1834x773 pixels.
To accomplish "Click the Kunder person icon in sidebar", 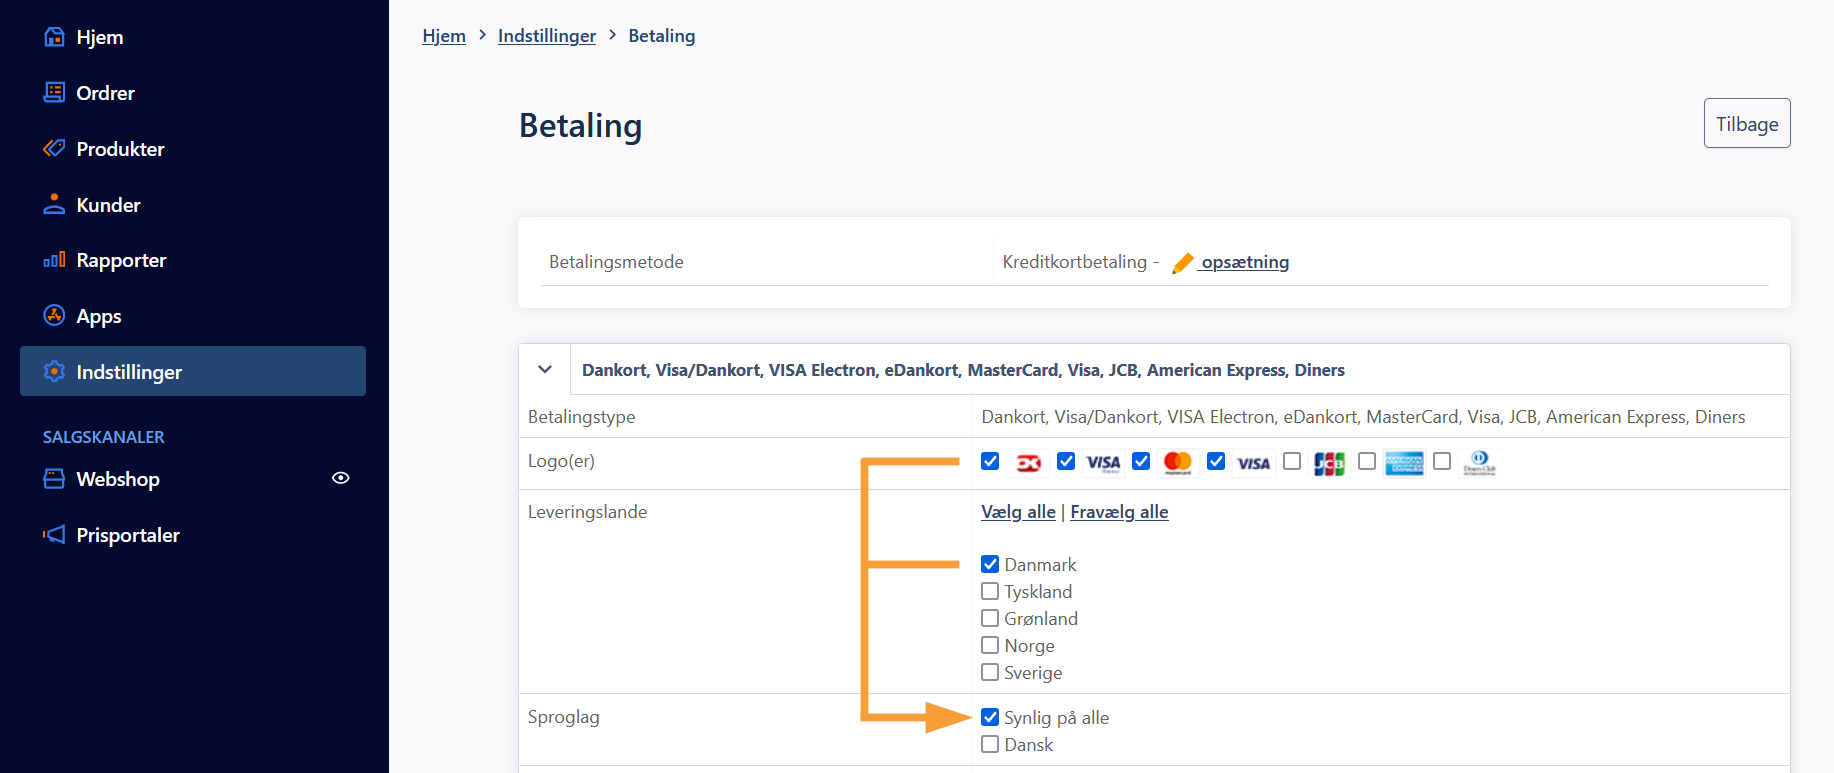I will [54, 204].
